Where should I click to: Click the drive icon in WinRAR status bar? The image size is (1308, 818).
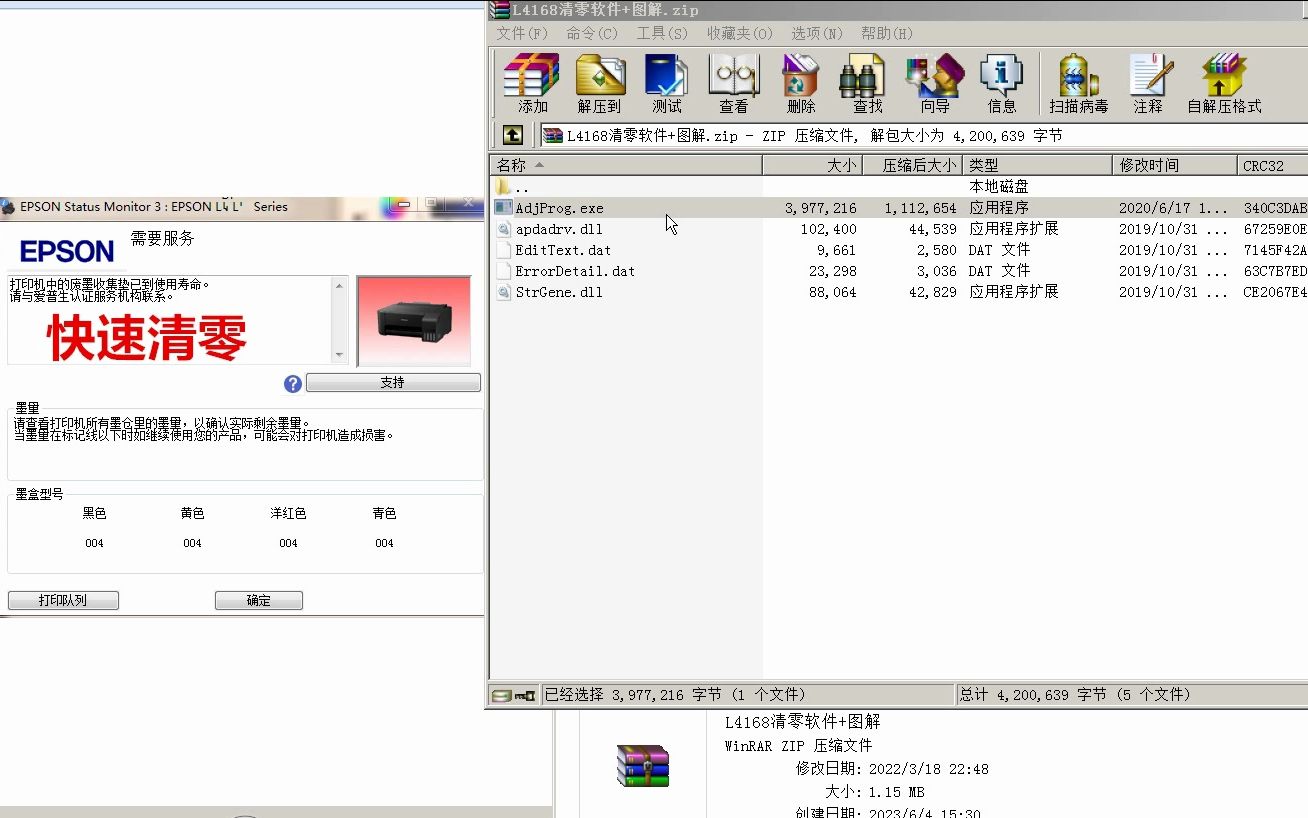pyautogui.click(x=500, y=695)
